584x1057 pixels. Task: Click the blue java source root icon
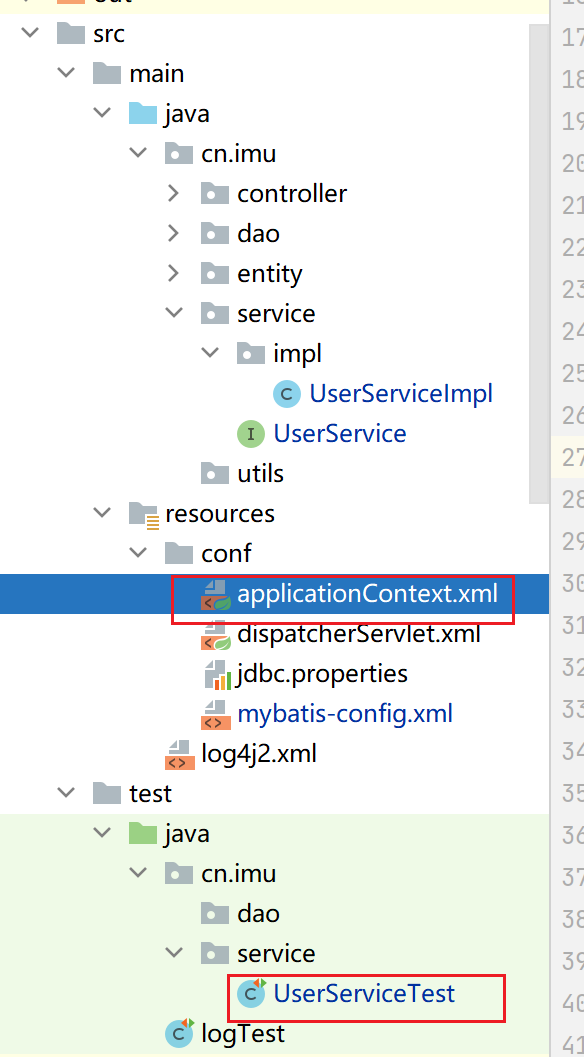pos(143,113)
